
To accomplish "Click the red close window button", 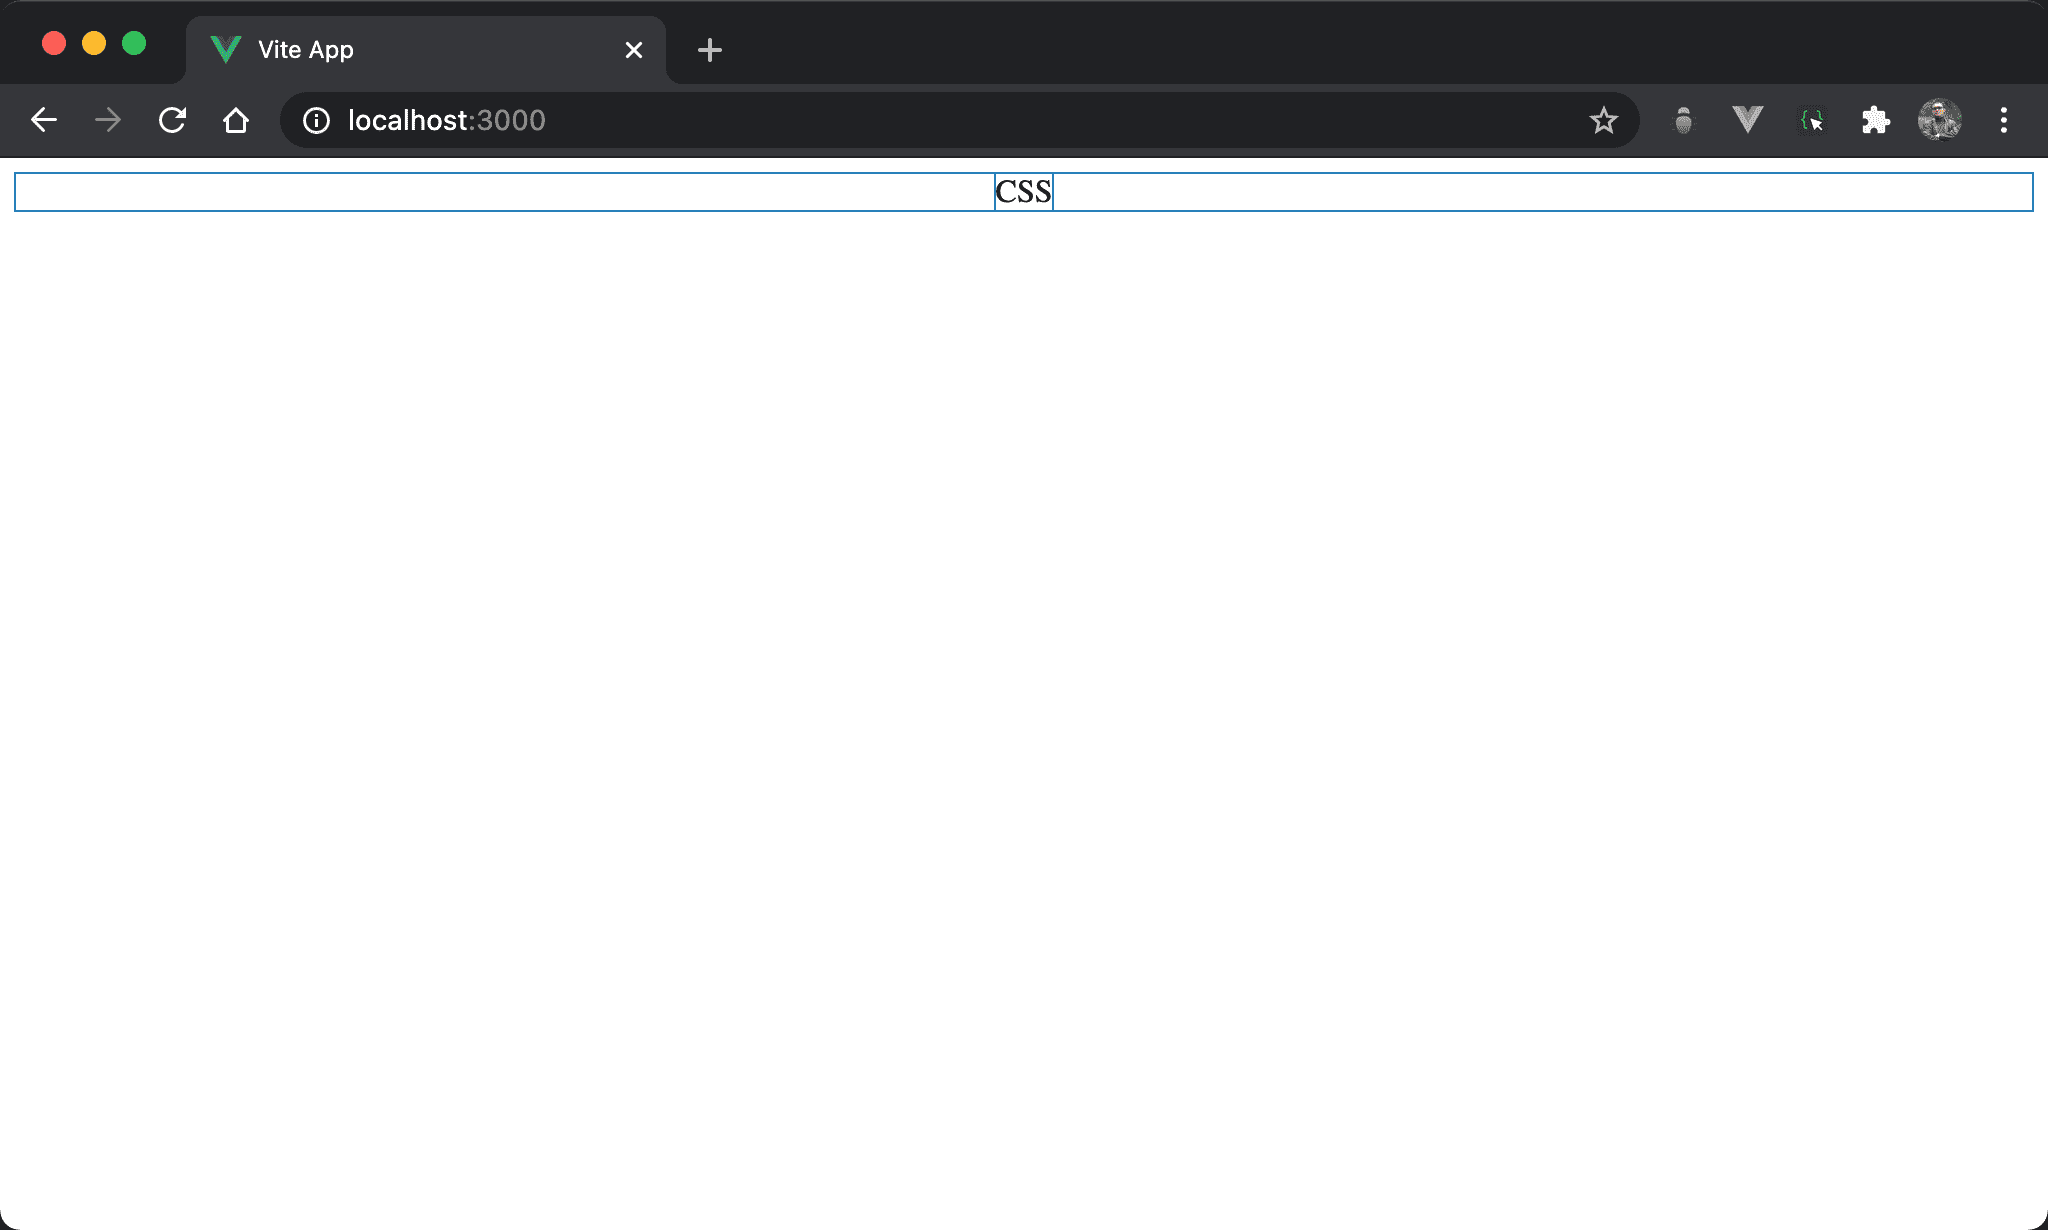I will (x=54, y=43).
